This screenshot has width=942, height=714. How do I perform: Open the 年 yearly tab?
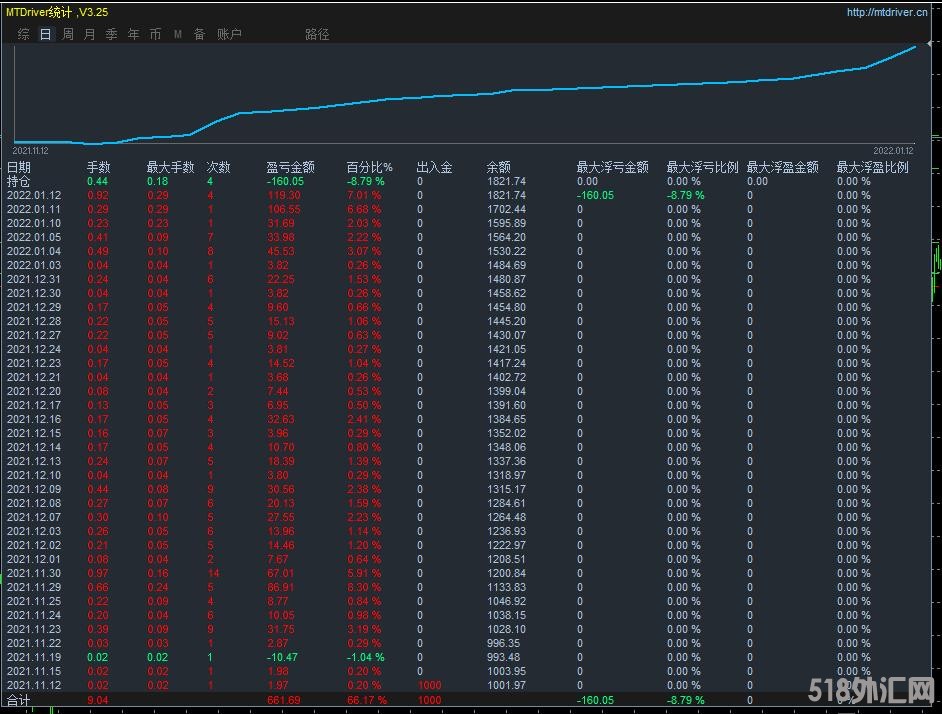133,34
